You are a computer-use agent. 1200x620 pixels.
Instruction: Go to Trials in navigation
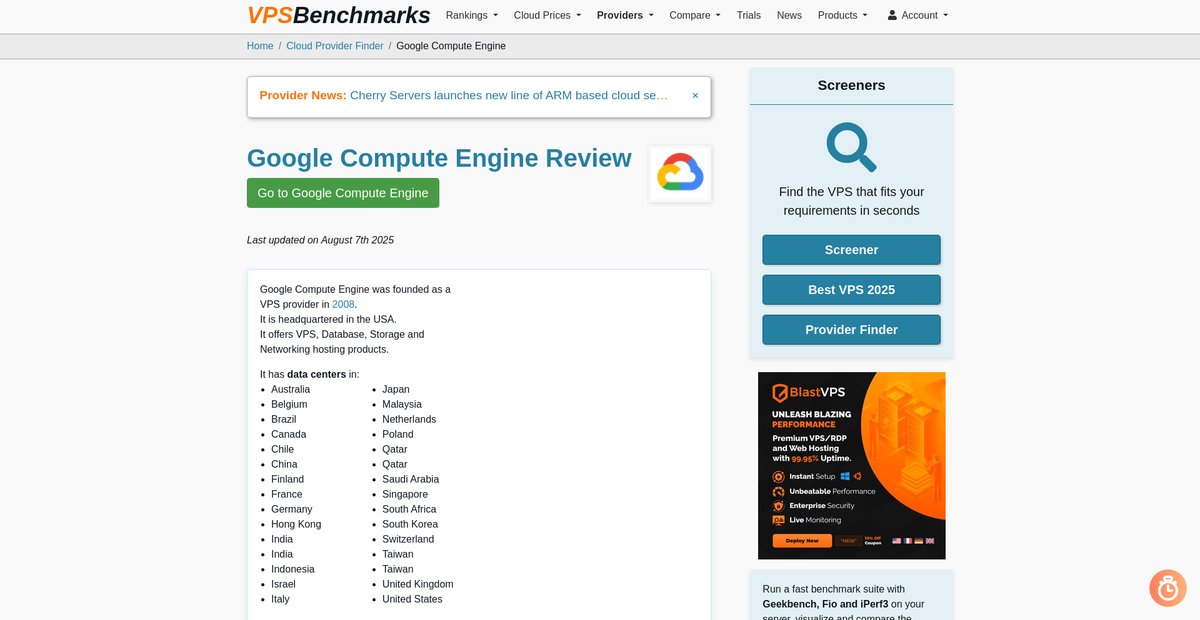pos(749,15)
